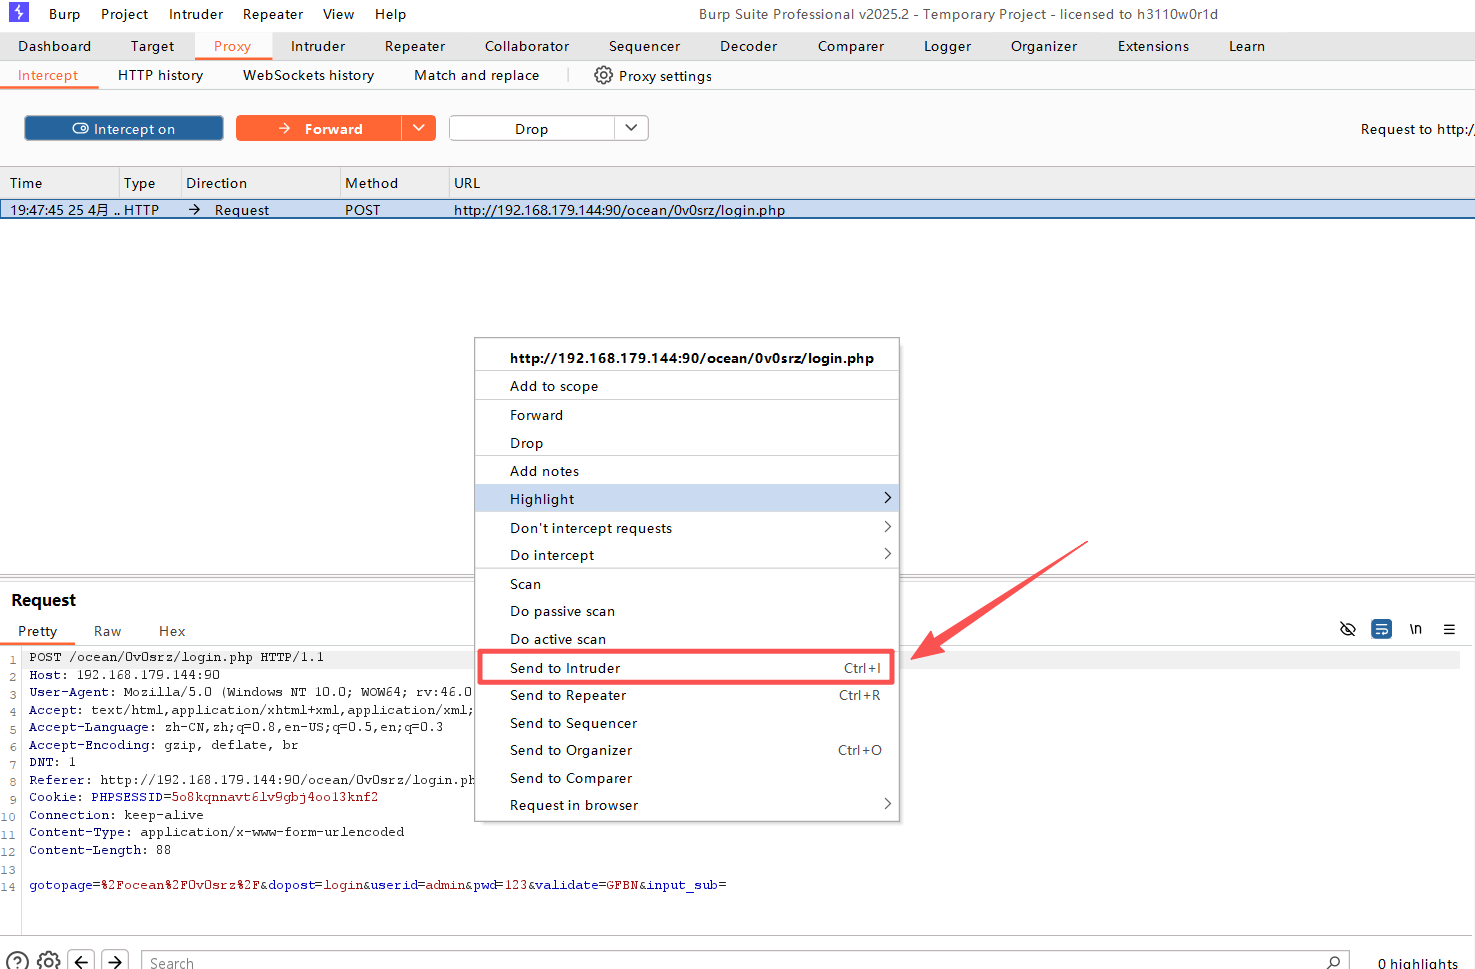Select the POST login.php request row
The image size is (1475, 969).
tap(737, 209)
